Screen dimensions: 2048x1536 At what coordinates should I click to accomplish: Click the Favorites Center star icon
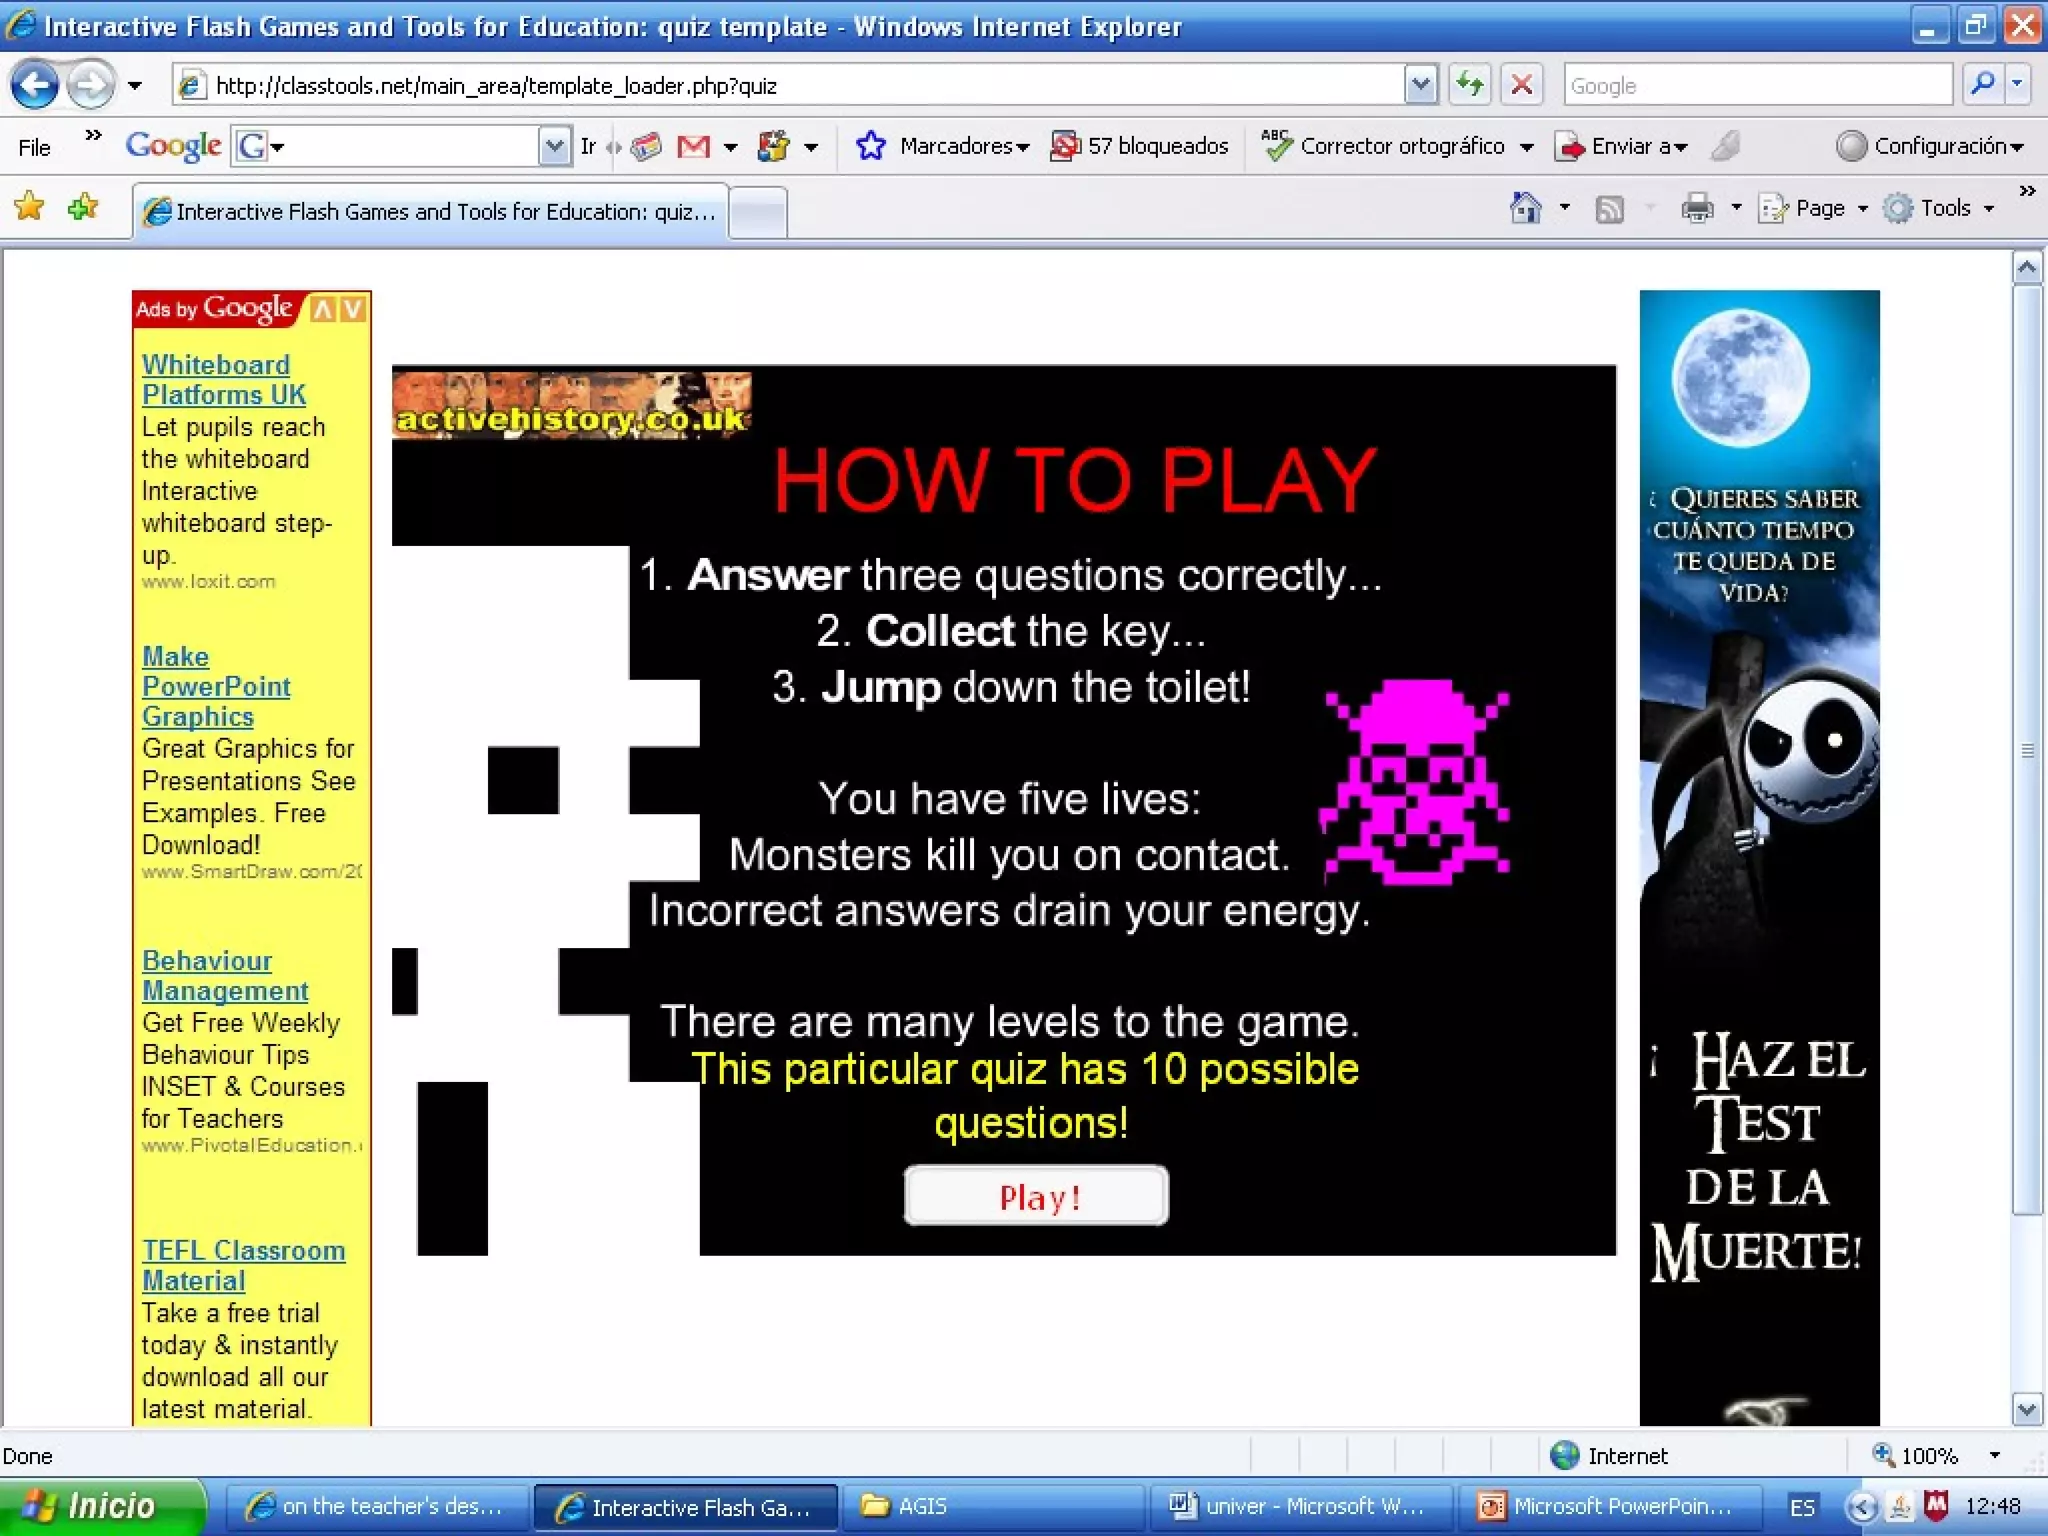(x=30, y=207)
